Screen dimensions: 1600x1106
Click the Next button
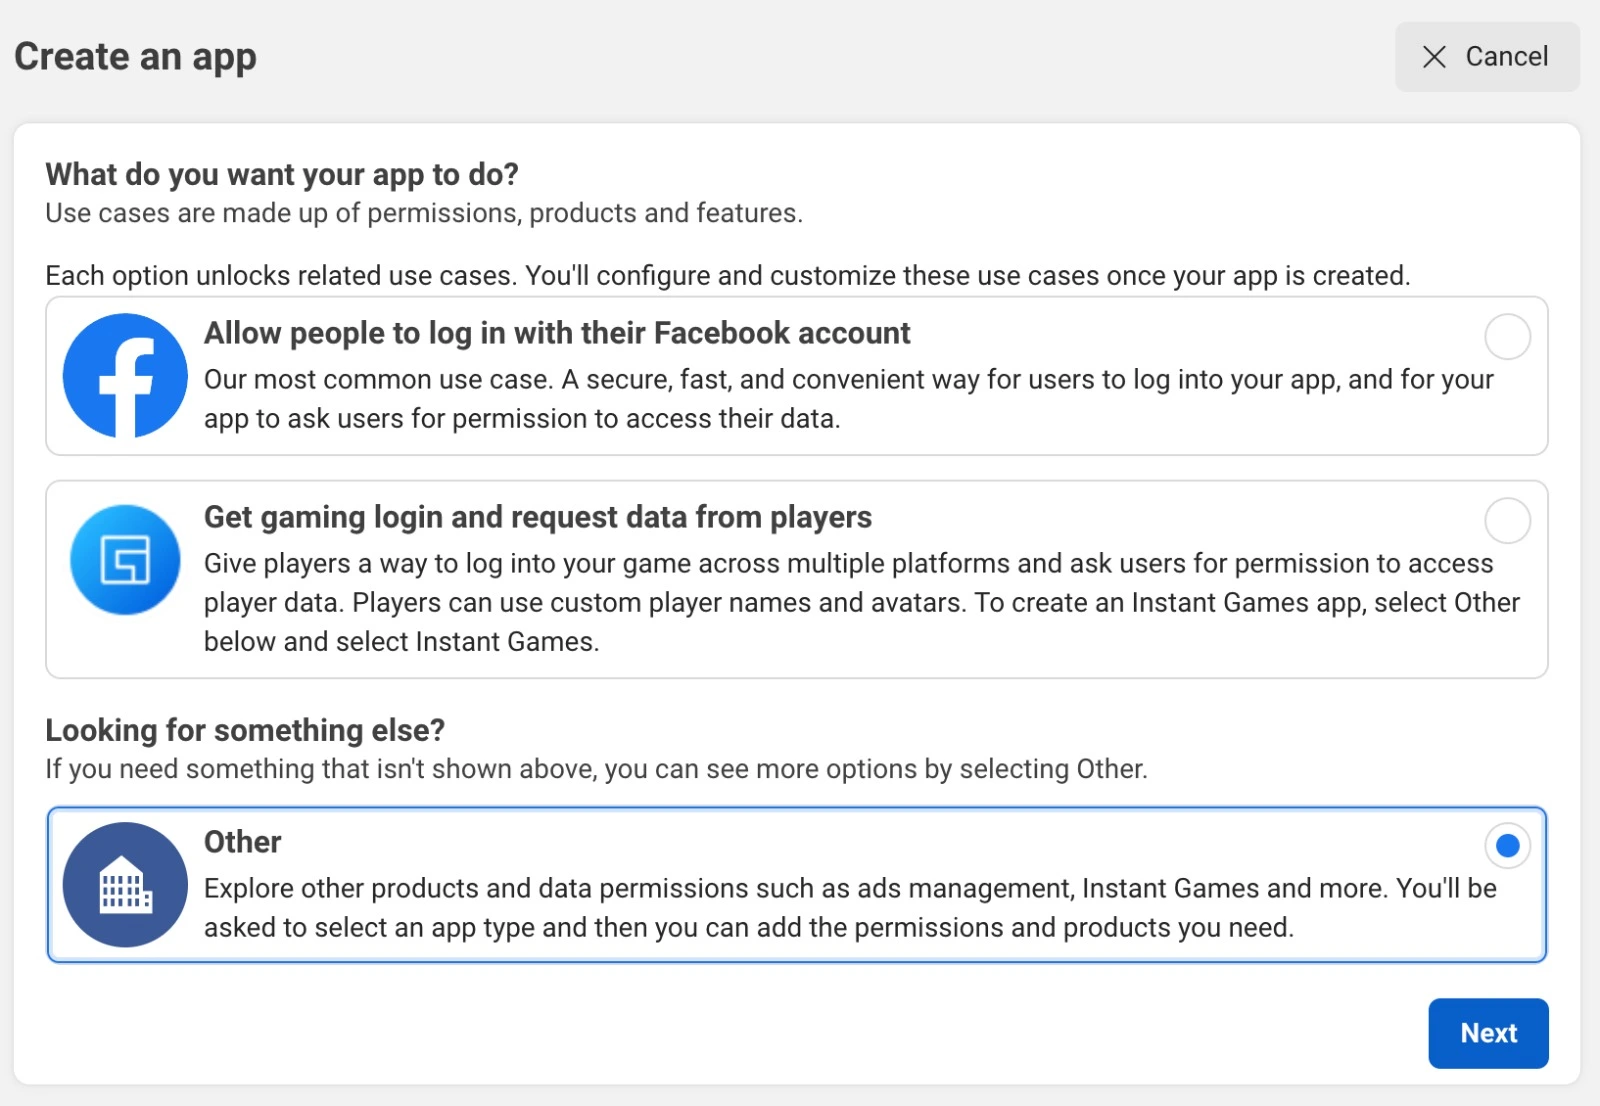(x=1488, y=1033)
